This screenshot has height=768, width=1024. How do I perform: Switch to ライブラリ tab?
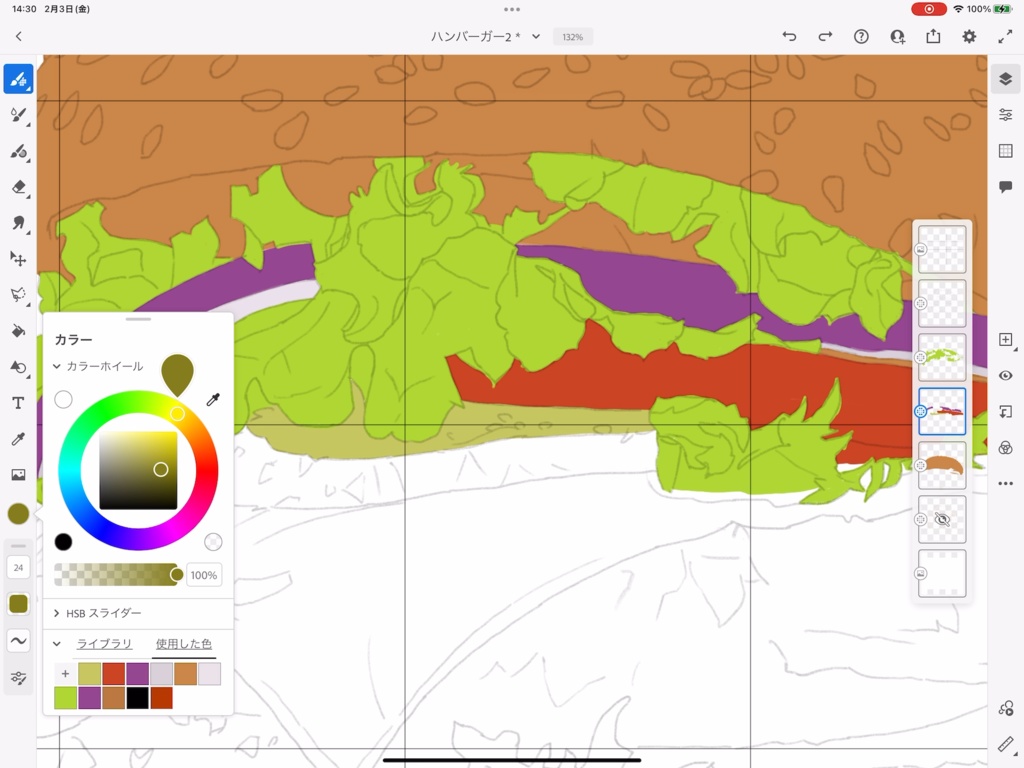coord(104,644)
